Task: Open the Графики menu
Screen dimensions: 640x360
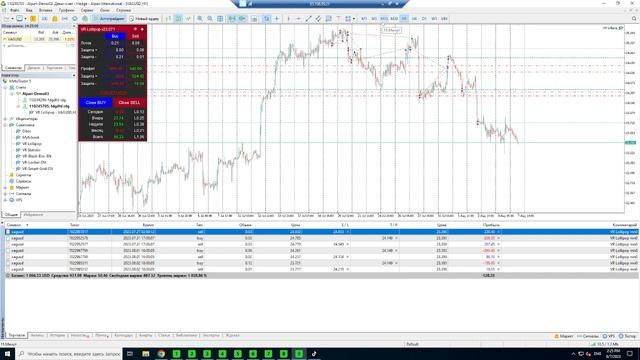Action: tap(66, 10)
